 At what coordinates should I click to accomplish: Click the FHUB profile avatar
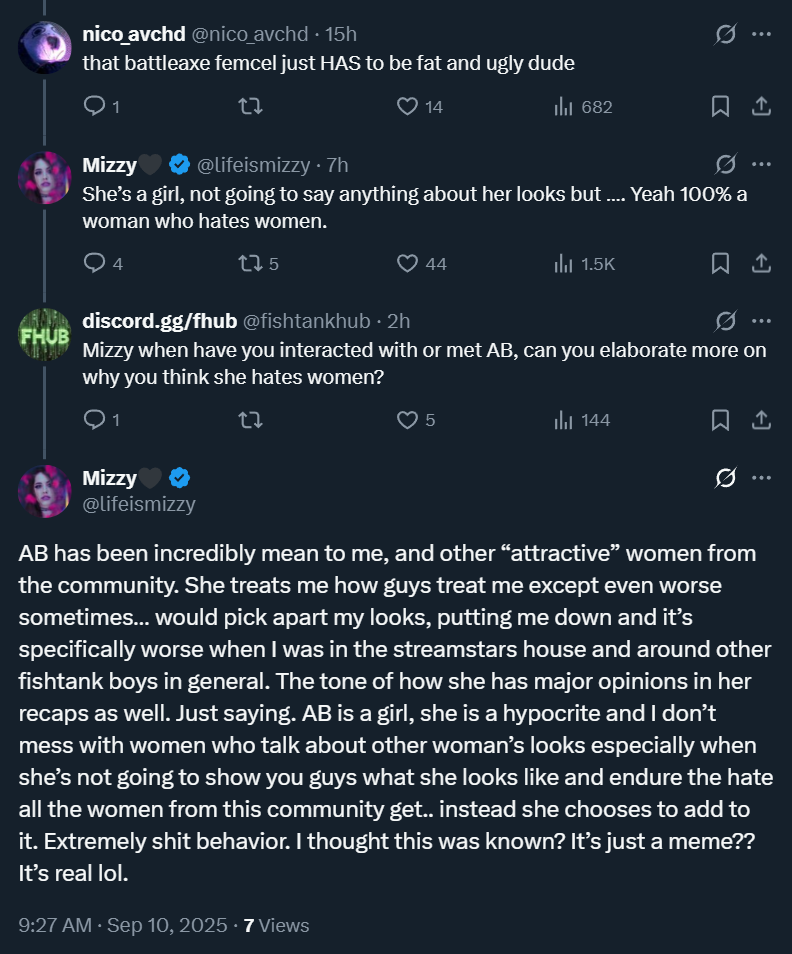45,336
